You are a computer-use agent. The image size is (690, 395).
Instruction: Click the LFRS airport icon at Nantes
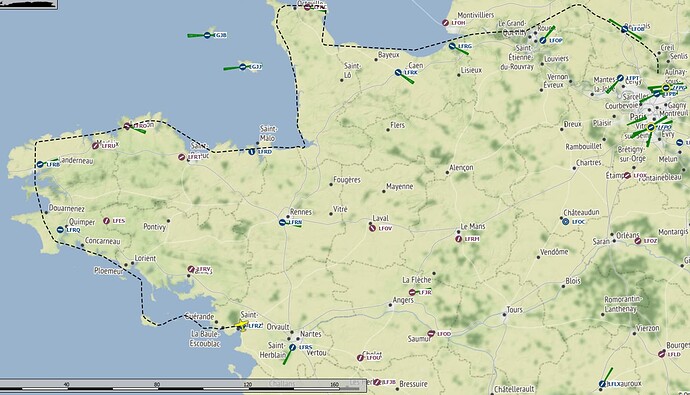pyautogui.click(x=293, y=347)
